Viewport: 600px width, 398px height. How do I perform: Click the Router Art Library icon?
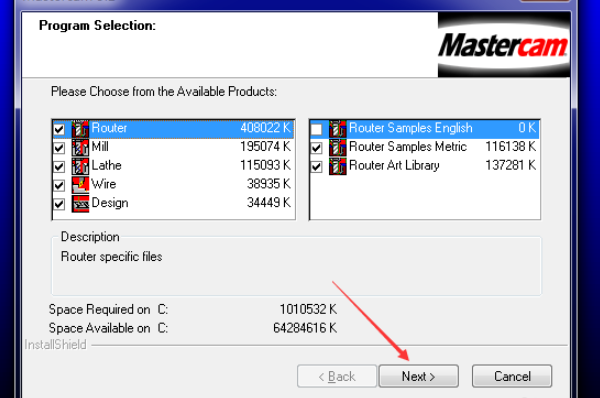point(338,166)
